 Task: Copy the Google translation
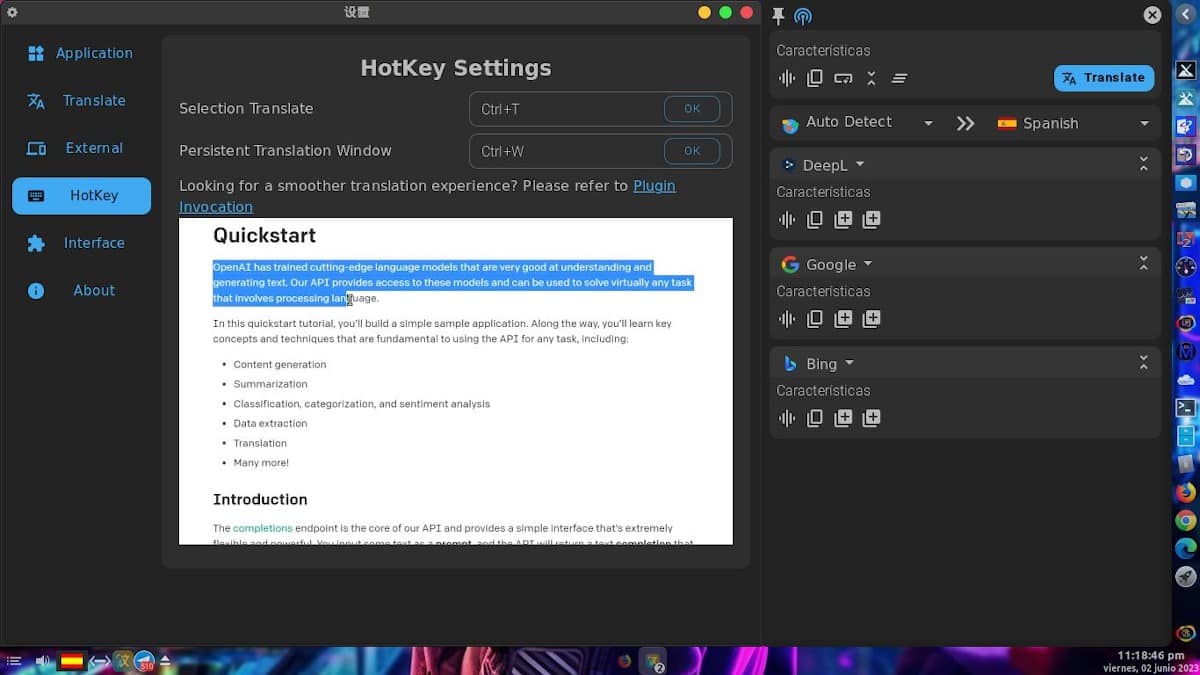815,319
